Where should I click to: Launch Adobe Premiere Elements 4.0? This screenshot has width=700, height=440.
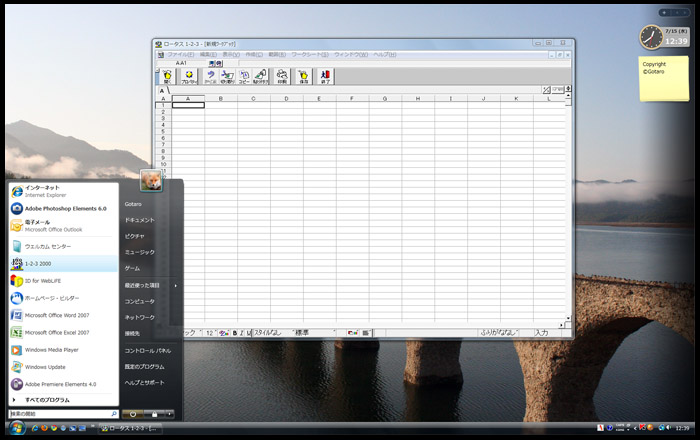coord(64,384)
